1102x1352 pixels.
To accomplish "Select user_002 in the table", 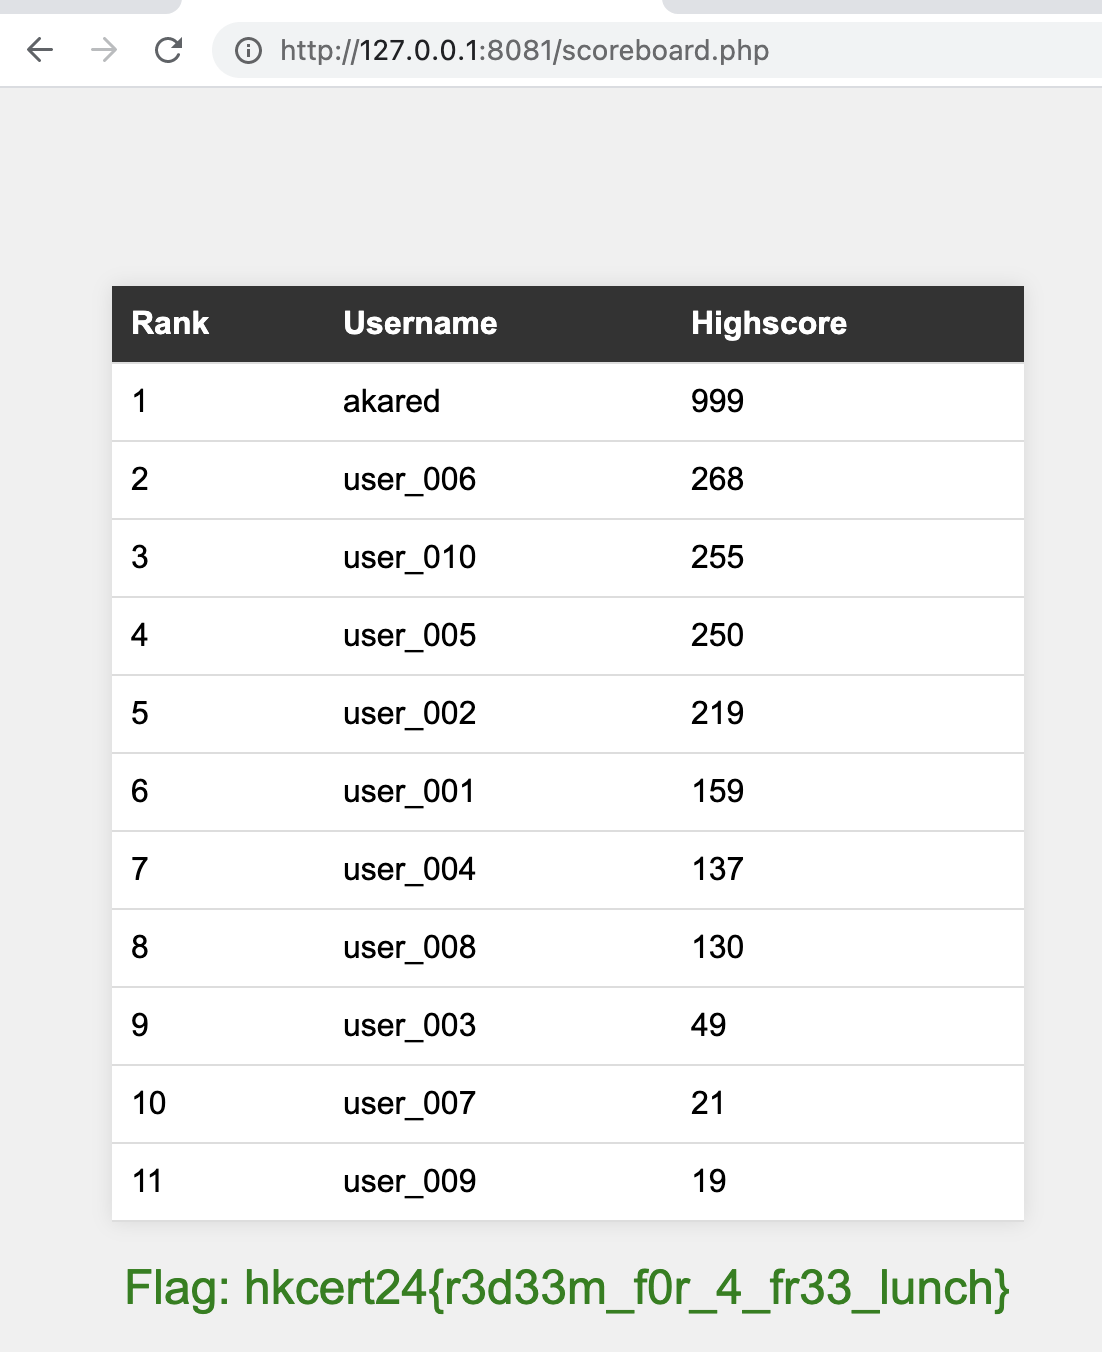I will pyautogui.click(x=409, y=713).
